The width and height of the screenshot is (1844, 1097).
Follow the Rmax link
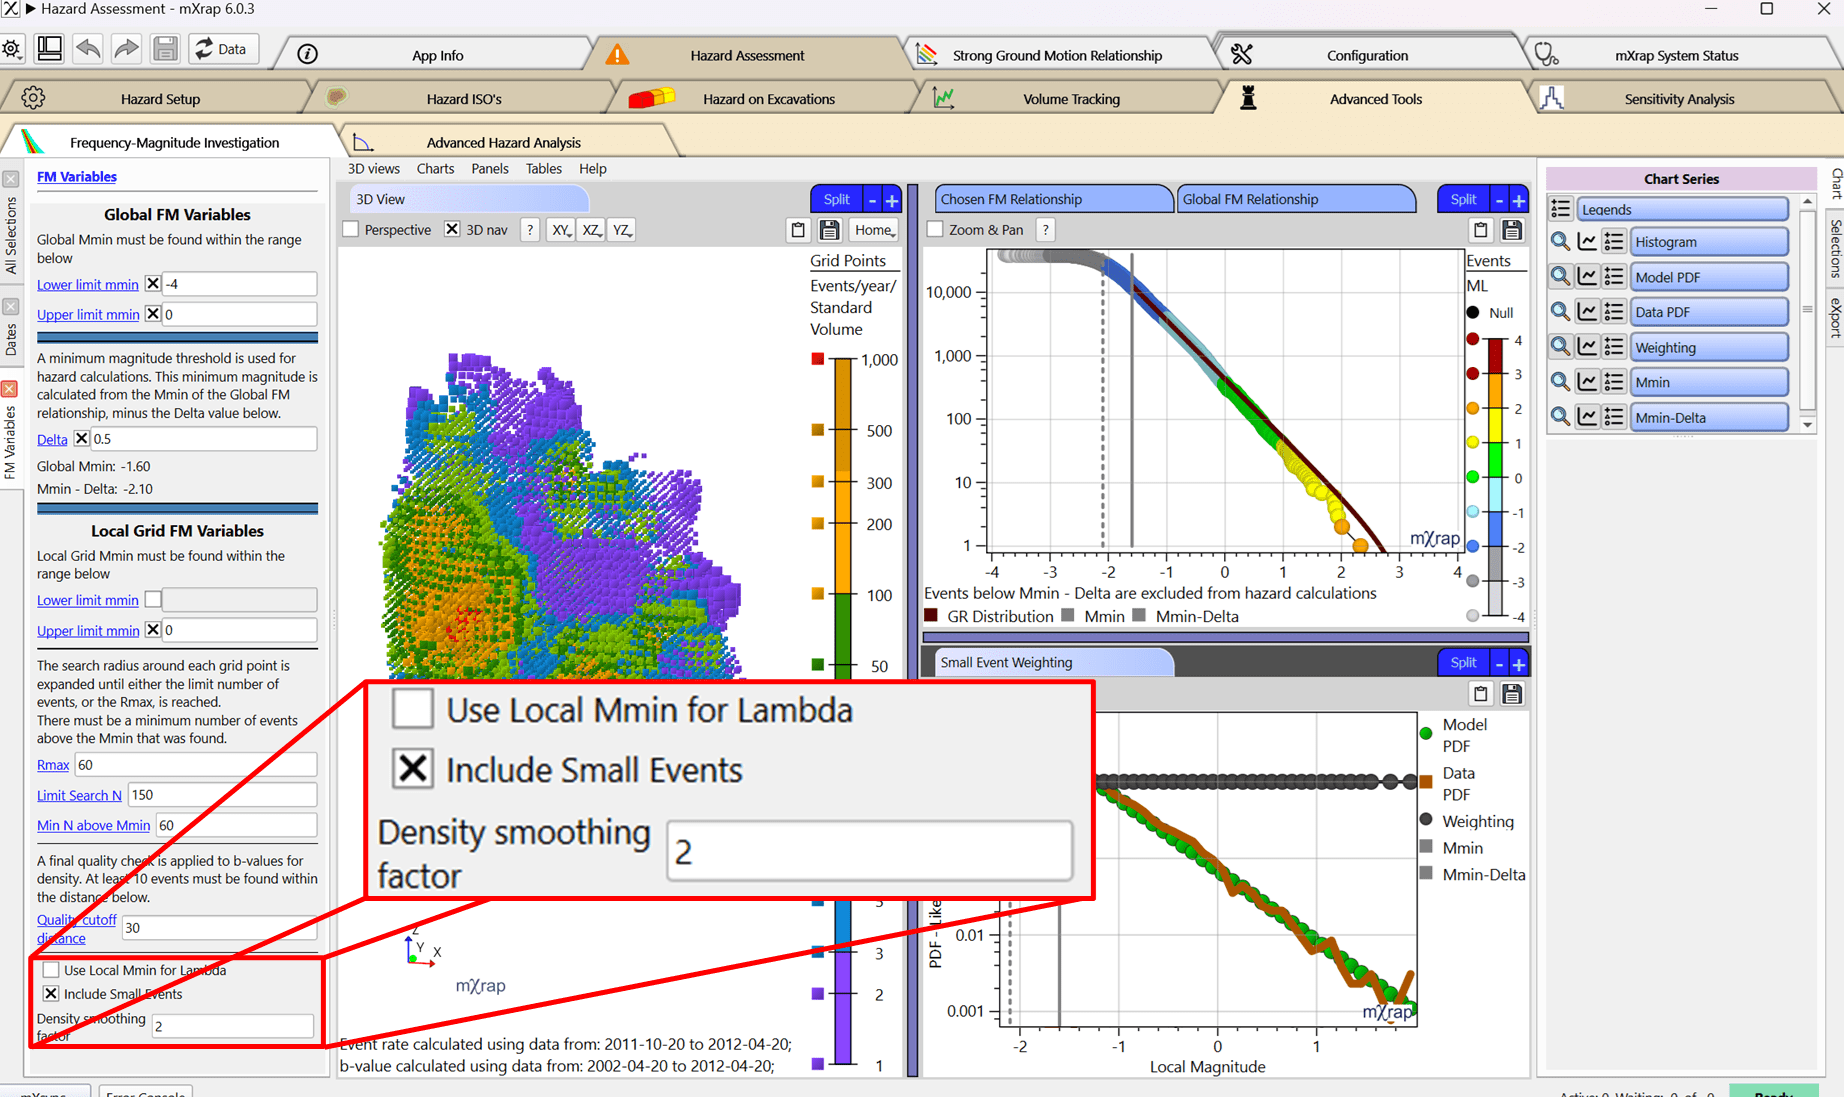pyautogui.click(x=53, y=765)
